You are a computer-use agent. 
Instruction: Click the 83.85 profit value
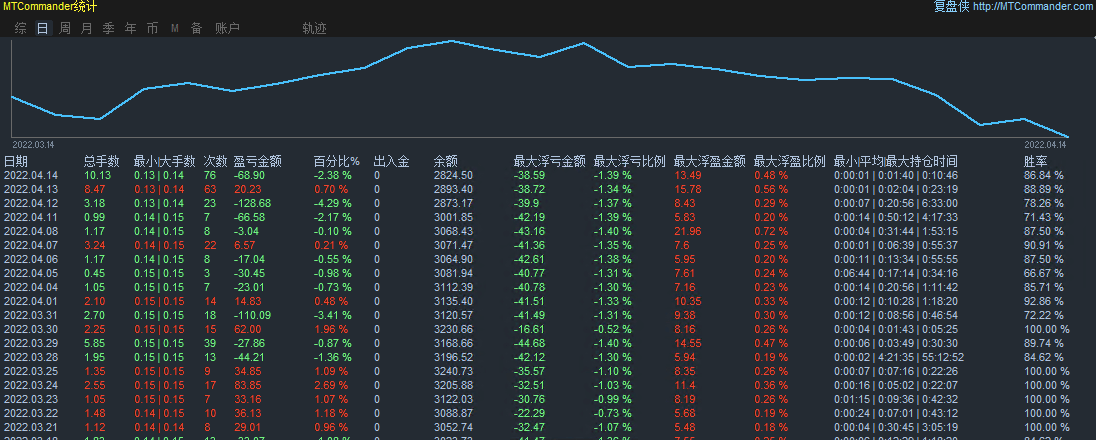tap(247, 385)
